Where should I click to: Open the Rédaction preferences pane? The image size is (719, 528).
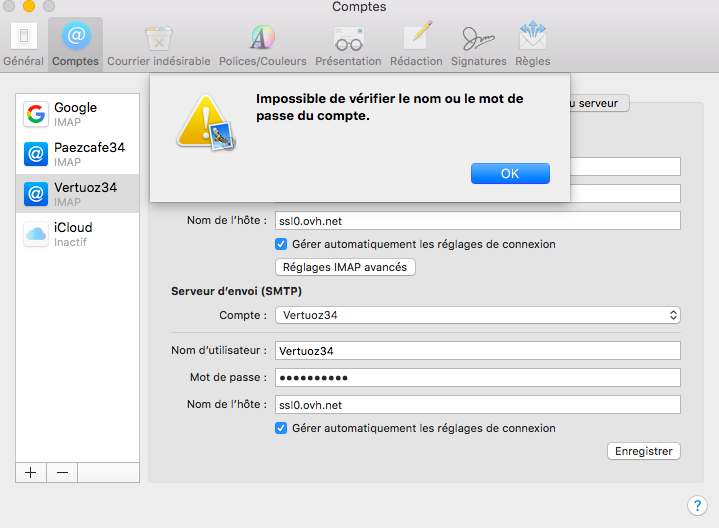tap(416, 44)
